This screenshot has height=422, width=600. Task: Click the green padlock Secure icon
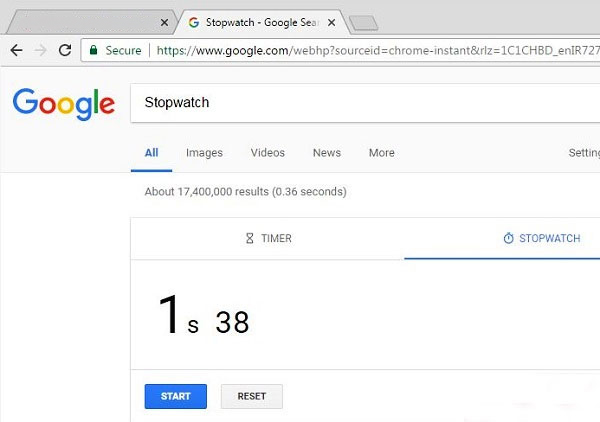[x=93, y=50]
